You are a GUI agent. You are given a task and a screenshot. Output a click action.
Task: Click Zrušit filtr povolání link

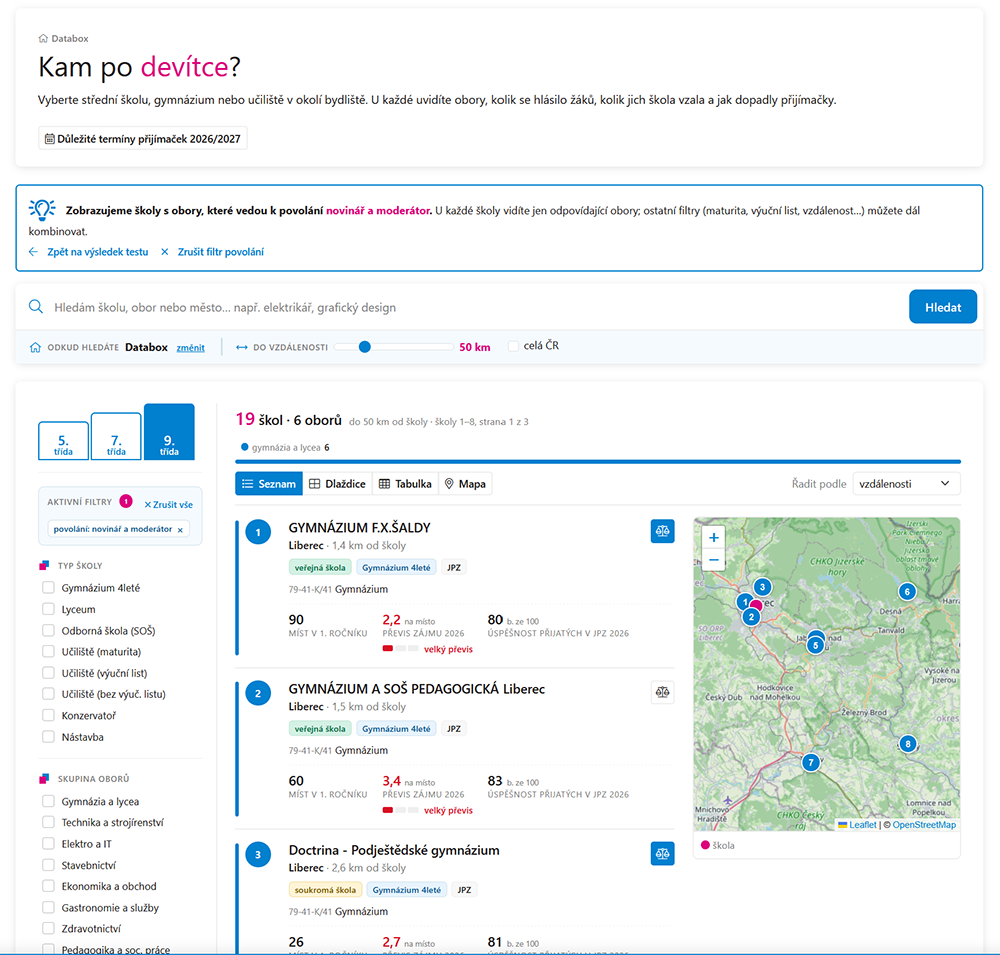tap(220, 252)
